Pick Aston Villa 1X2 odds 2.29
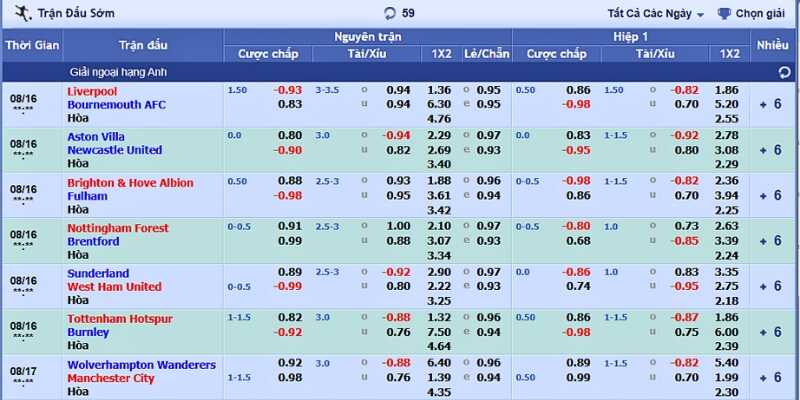 click(439, 136)
